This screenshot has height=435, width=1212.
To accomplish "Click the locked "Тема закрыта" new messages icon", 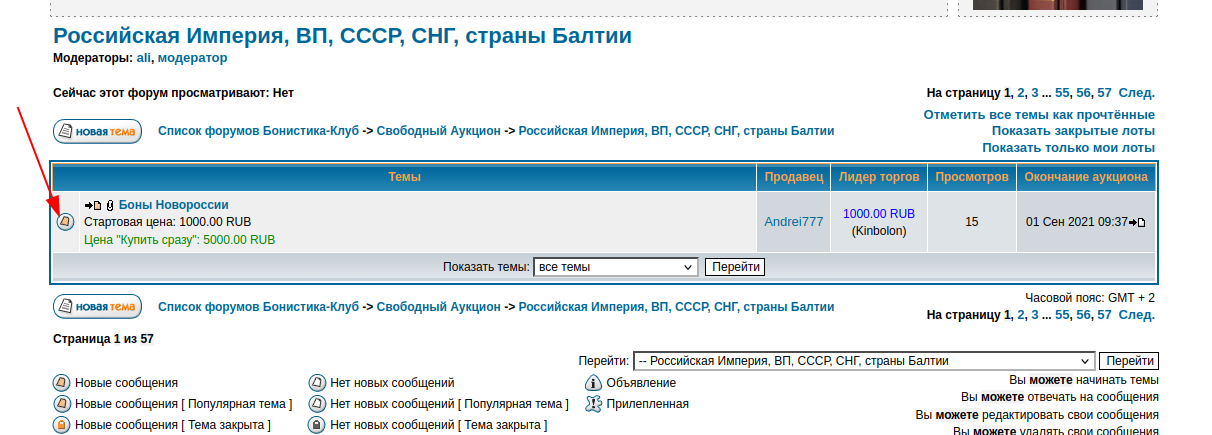I will click(61, 425).
